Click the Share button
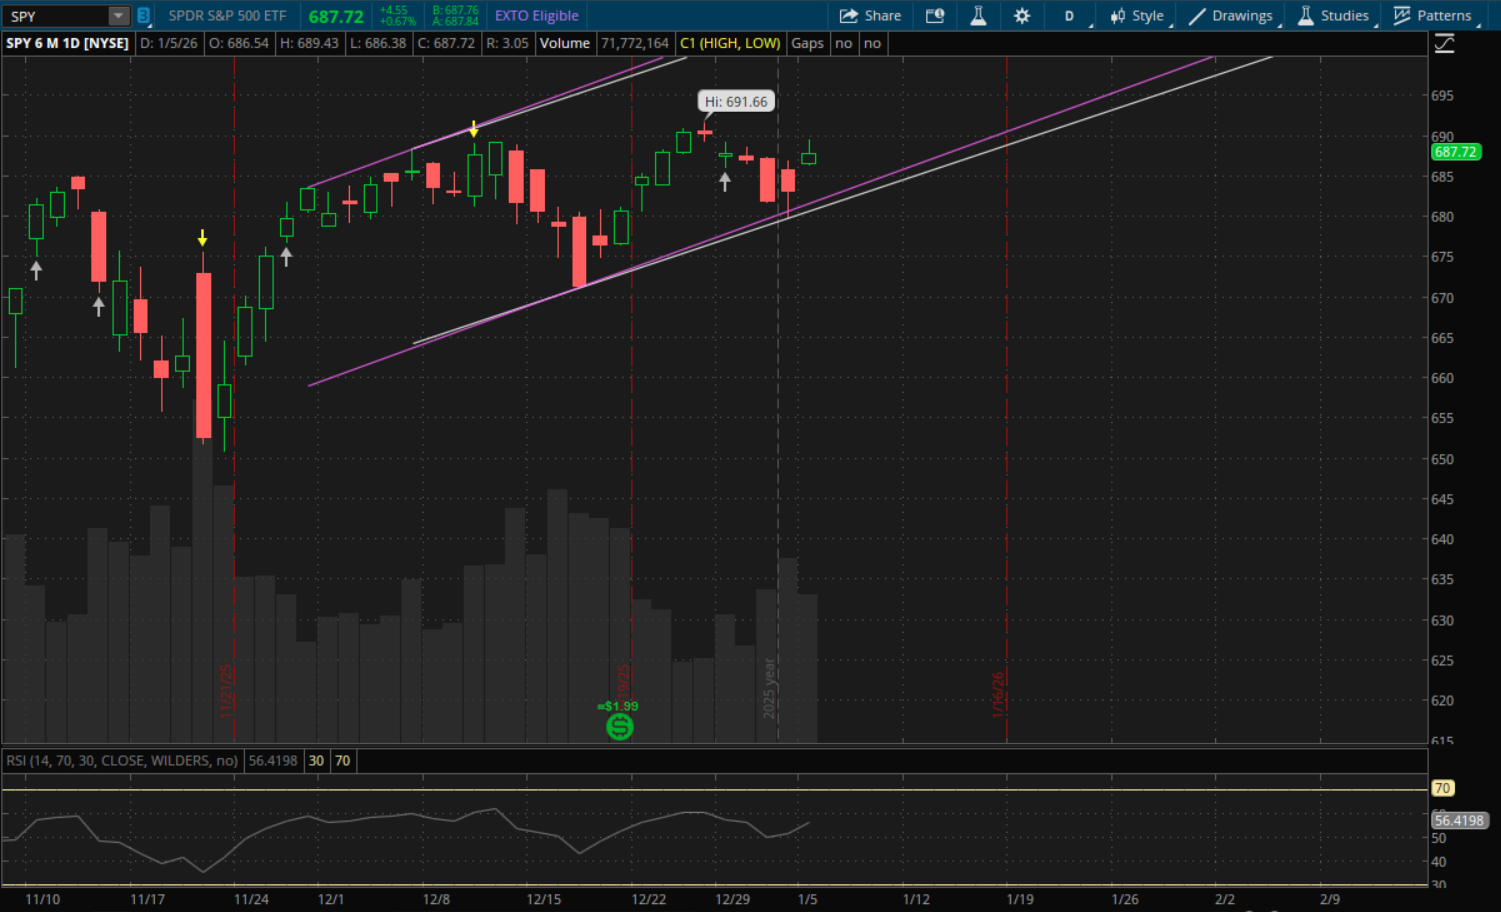This screenshot has width=1501, height=912. pyautogui.click(x=870, y=16)
